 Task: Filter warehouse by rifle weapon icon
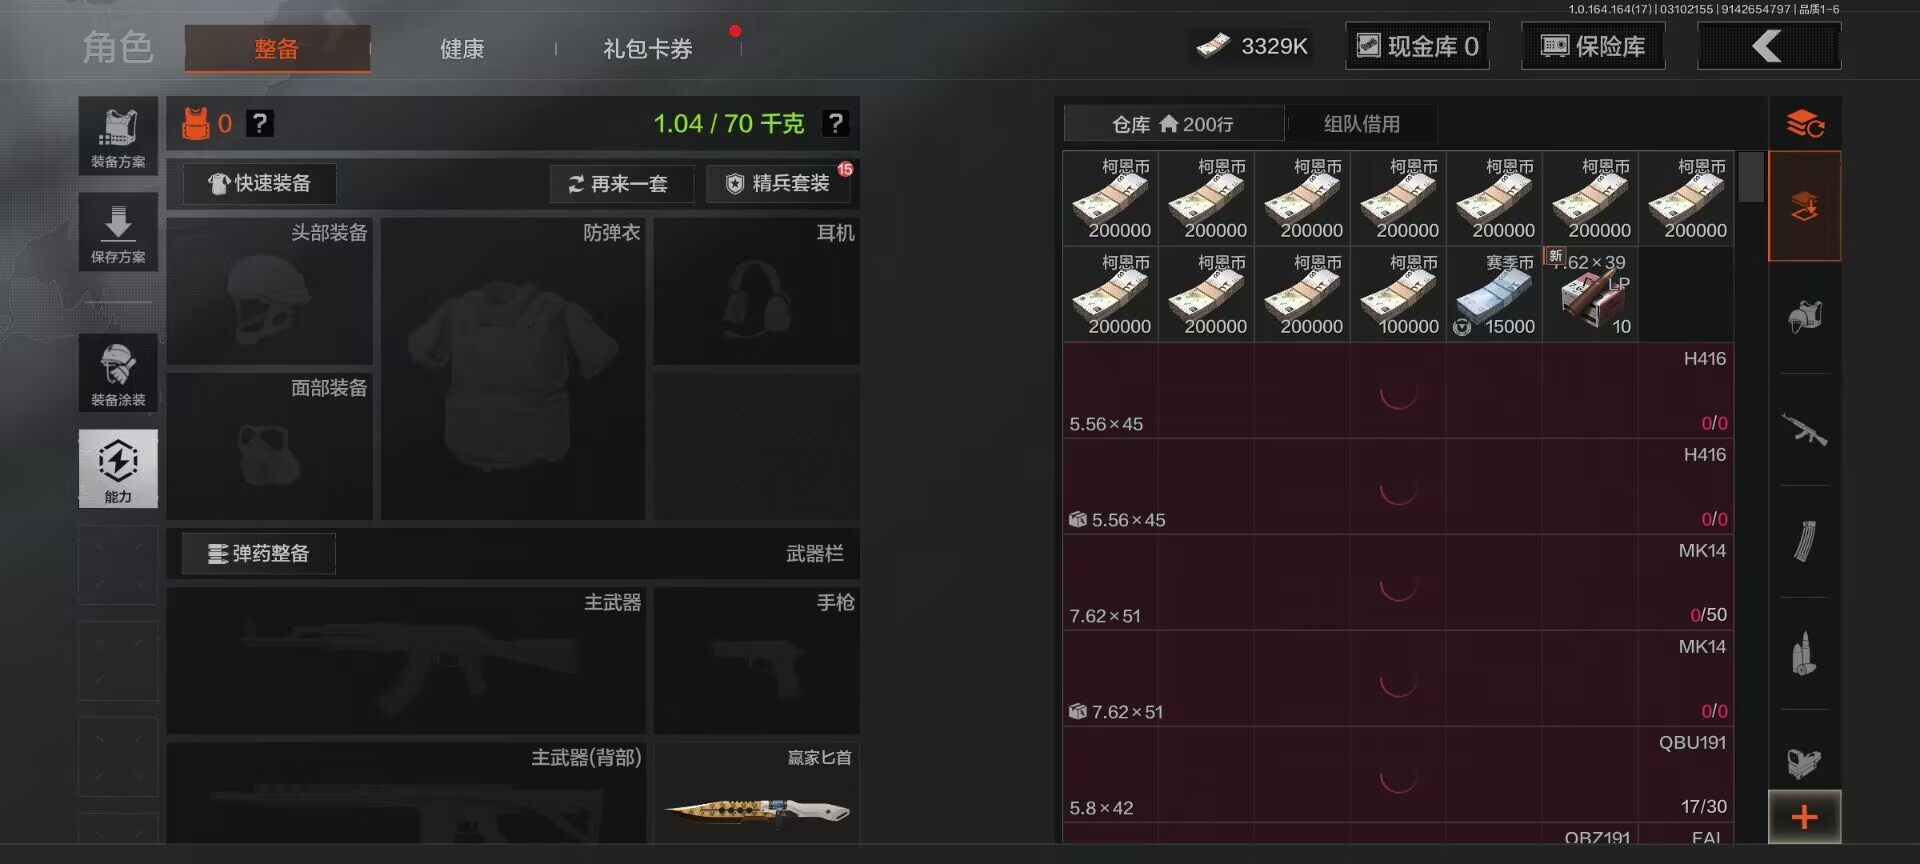[x=1805, y=430]
